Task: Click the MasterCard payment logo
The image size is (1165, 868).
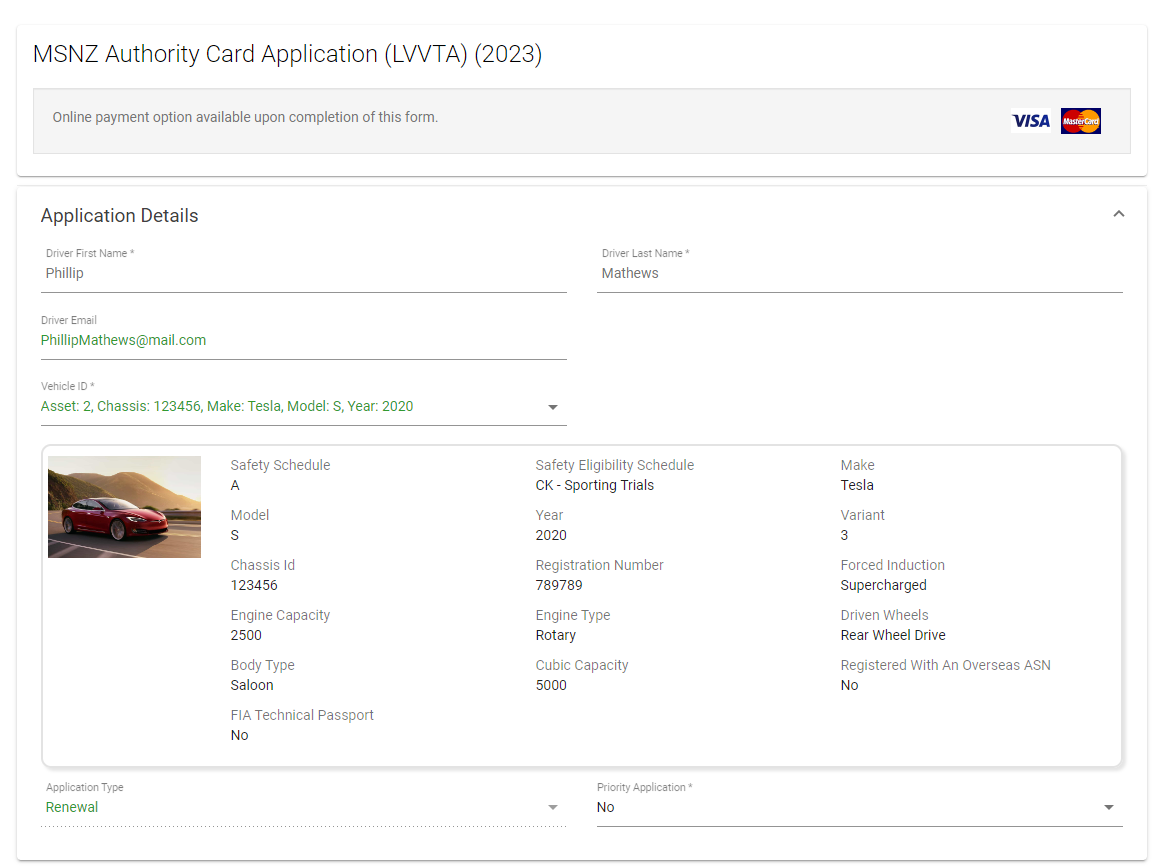Action: (1081, 121)
